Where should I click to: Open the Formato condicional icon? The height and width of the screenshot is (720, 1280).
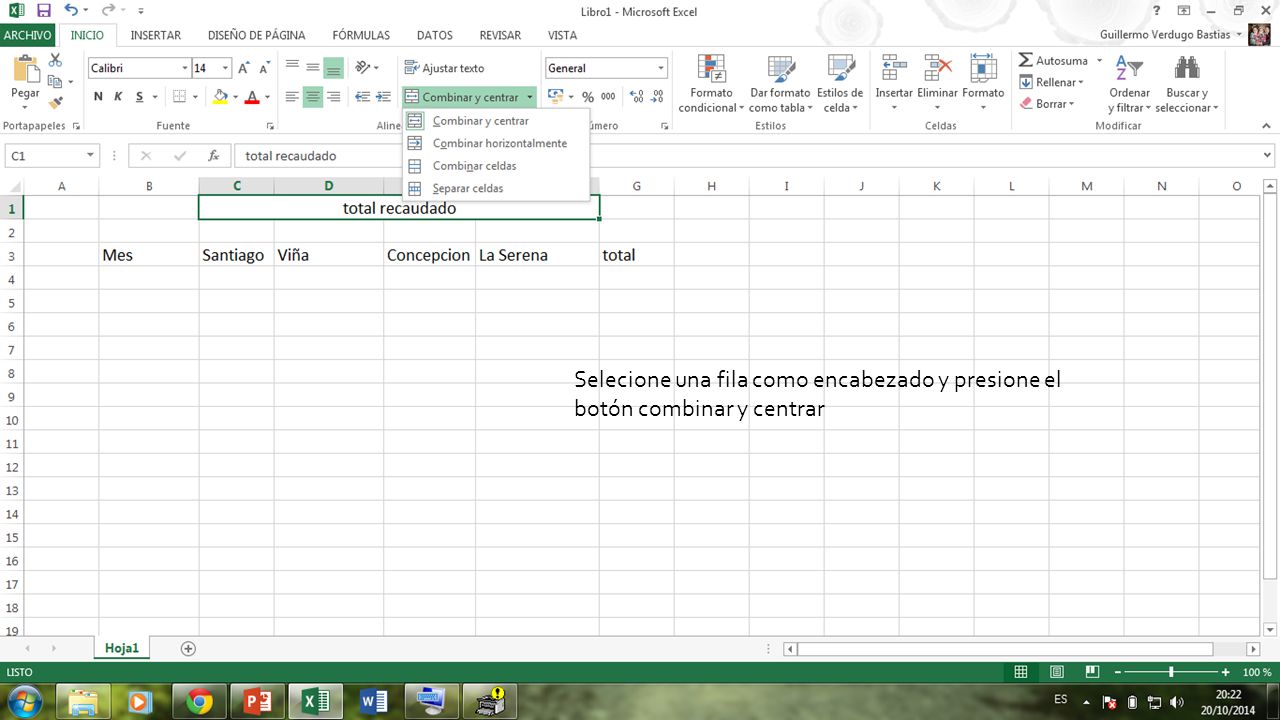(x=711, y=69)
